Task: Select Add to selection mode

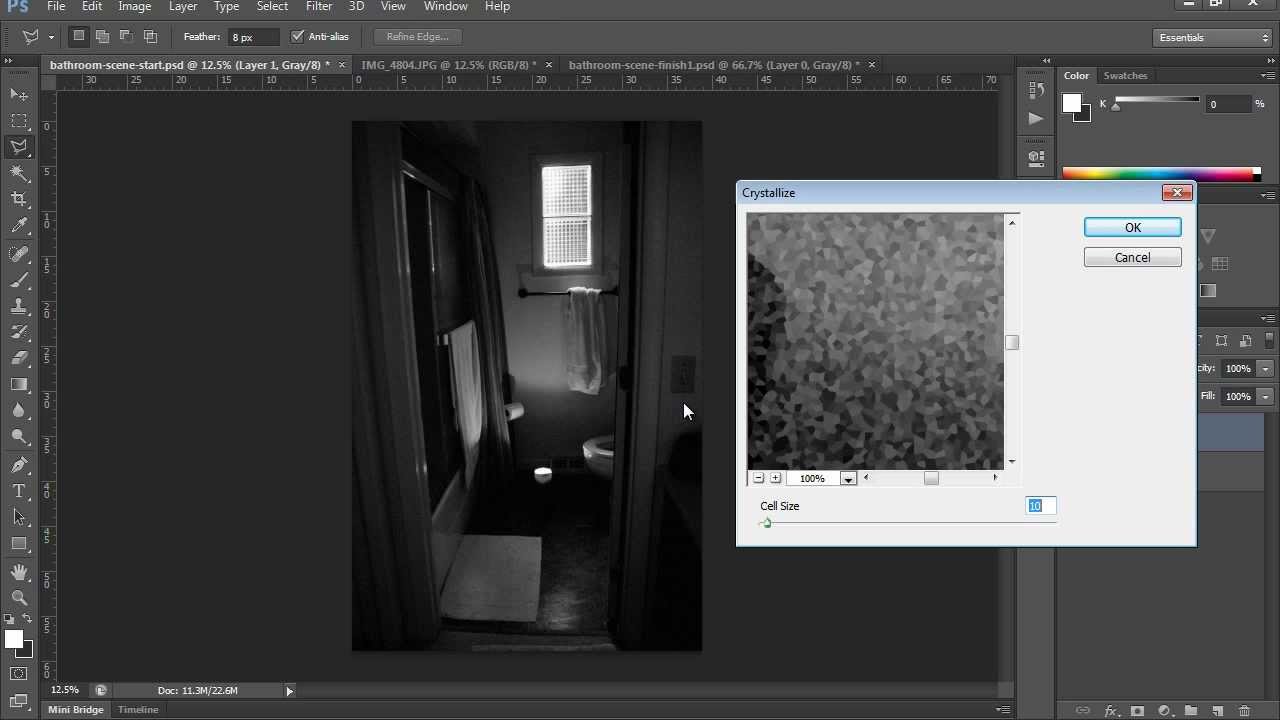Action: [x=102, y=37]
